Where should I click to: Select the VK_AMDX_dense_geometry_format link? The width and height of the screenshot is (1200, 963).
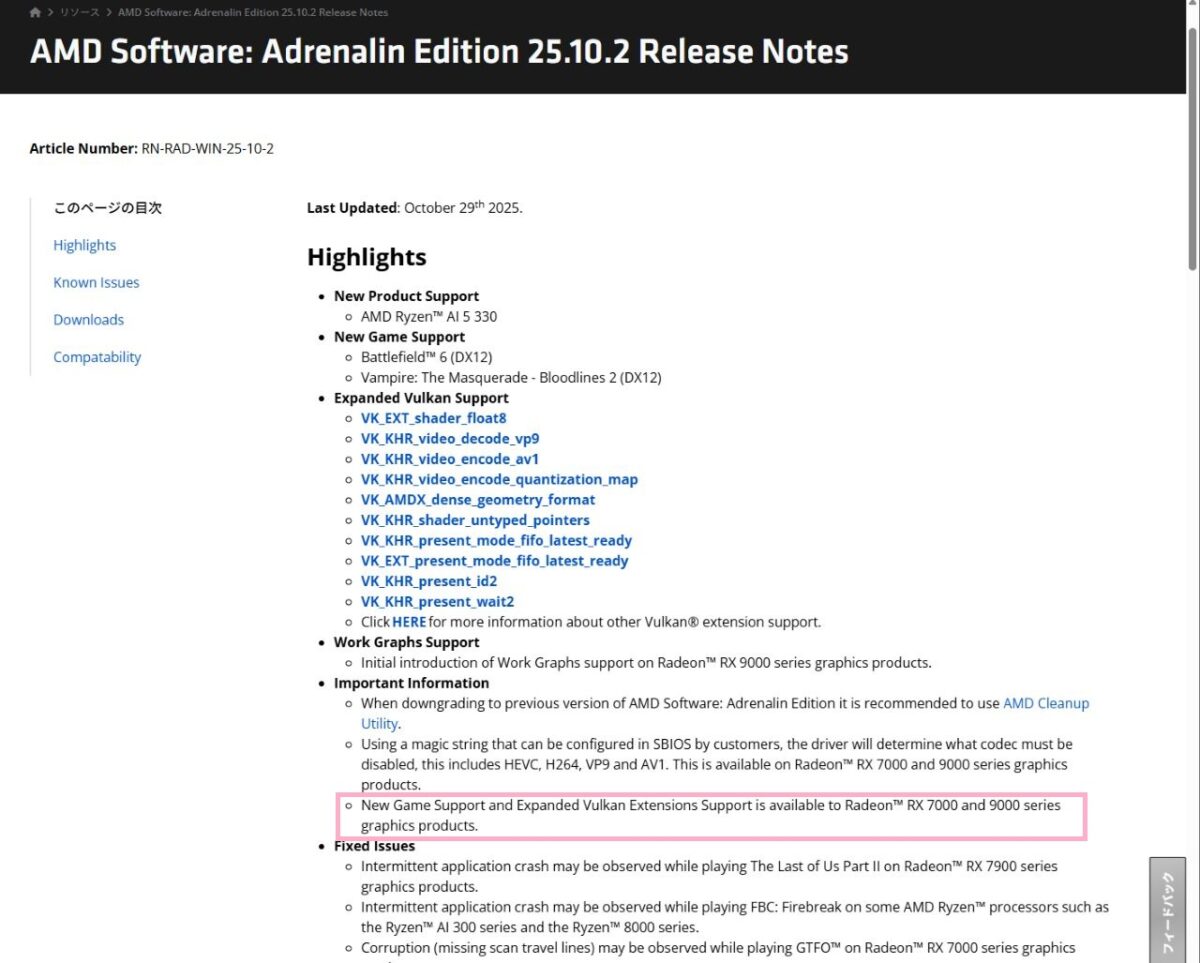point(477,499)
